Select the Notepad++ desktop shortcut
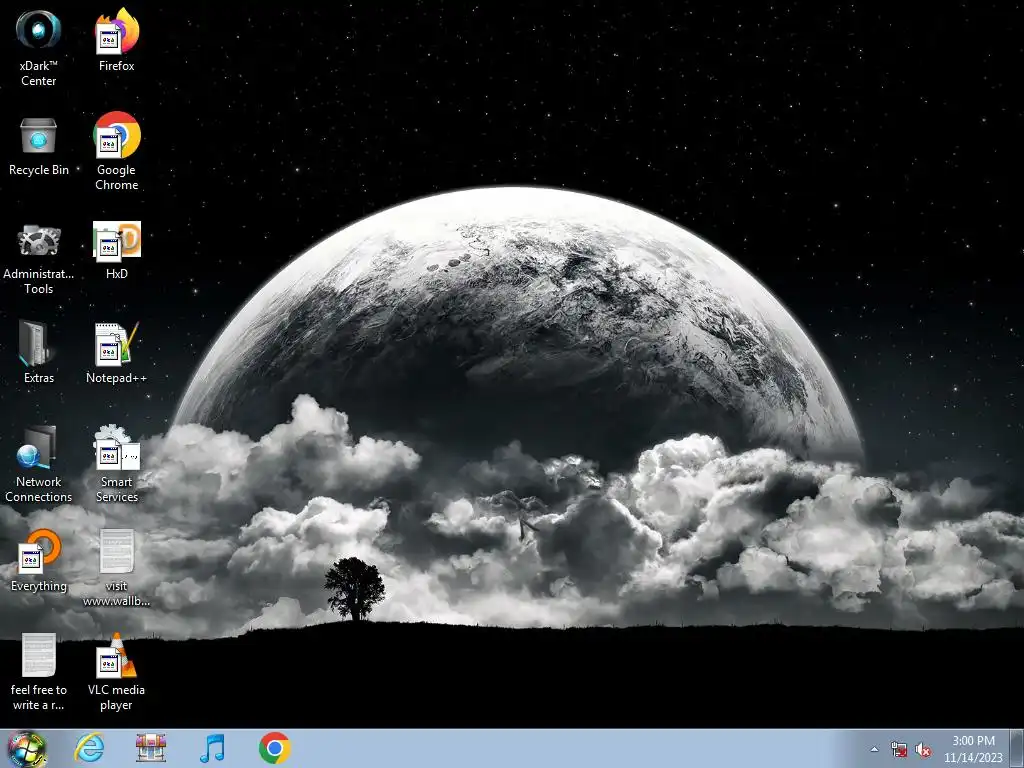Screen dimensions: 1024x768 [116, 351]
